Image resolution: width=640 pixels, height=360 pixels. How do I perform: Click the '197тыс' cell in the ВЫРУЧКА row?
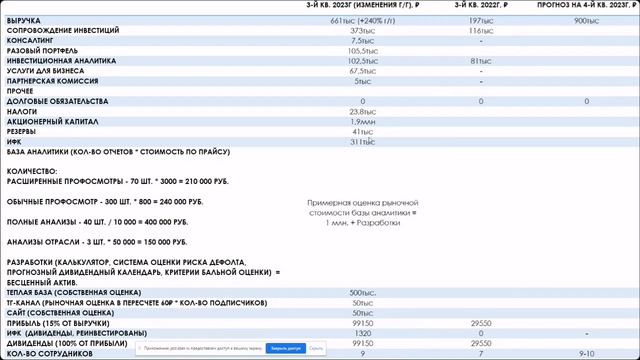point(481,20)
